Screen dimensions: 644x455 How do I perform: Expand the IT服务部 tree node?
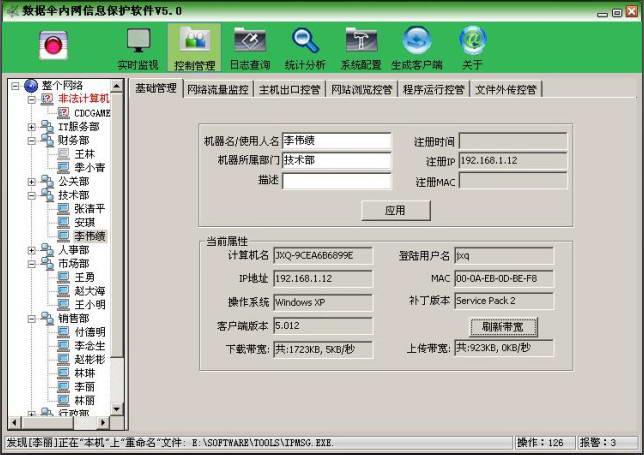32,127
